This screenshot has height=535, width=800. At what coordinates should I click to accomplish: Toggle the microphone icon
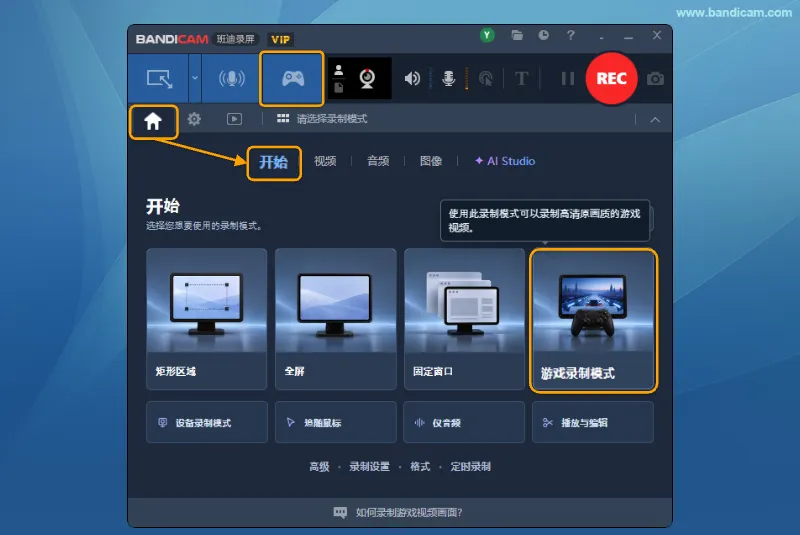[x=448, y=79]
